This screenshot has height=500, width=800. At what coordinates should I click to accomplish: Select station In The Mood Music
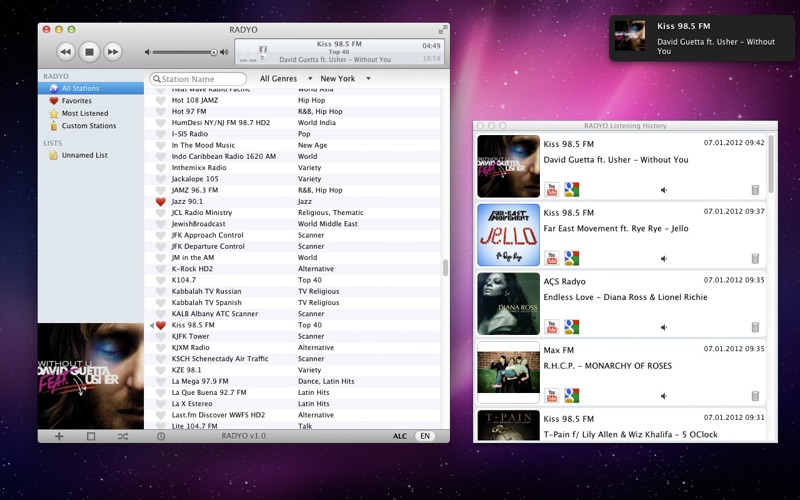(292, 145)
